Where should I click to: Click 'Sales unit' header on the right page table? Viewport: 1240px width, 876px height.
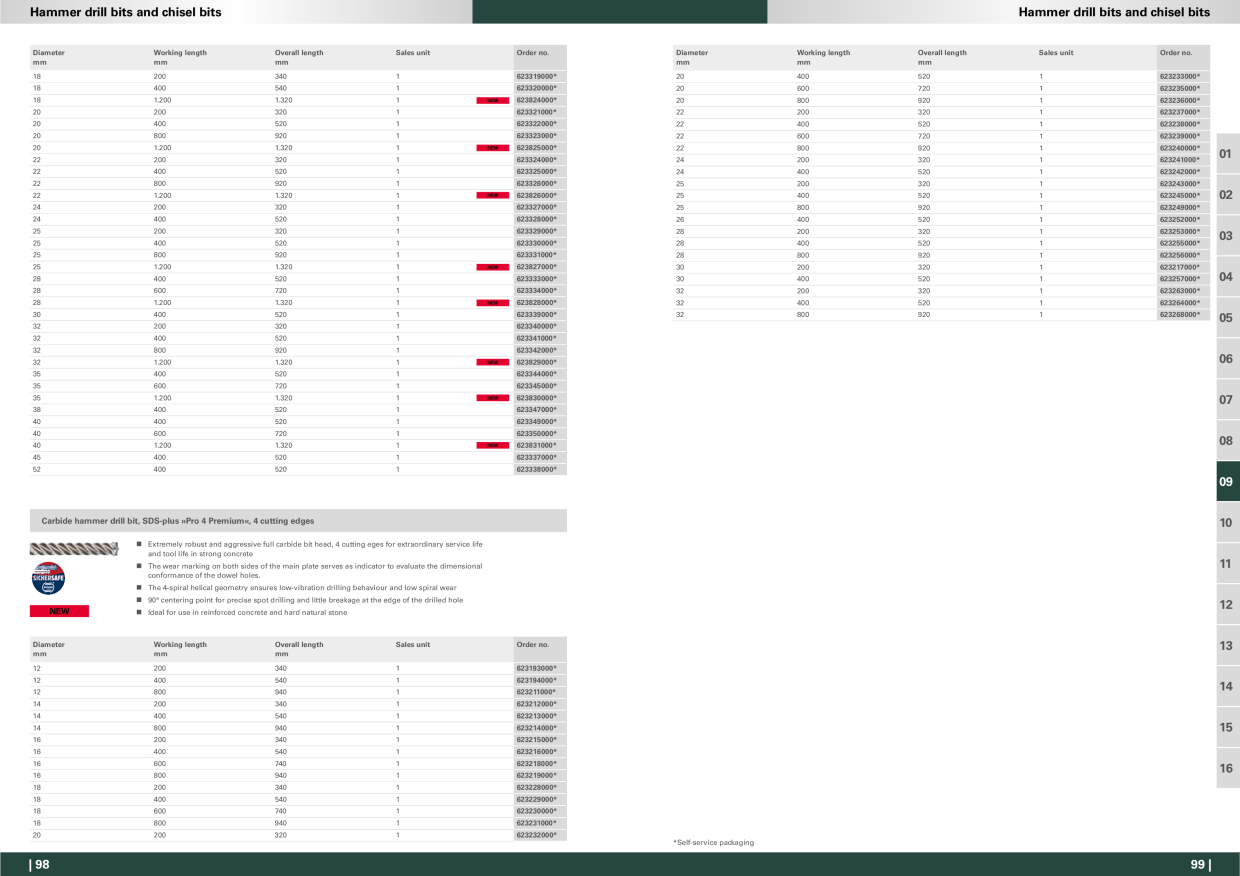pos(1056,53)
